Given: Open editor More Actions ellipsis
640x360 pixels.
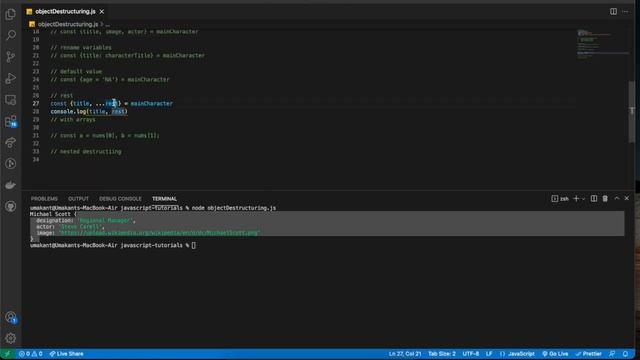Looking at the screenshot, I should tap(625, 11).
